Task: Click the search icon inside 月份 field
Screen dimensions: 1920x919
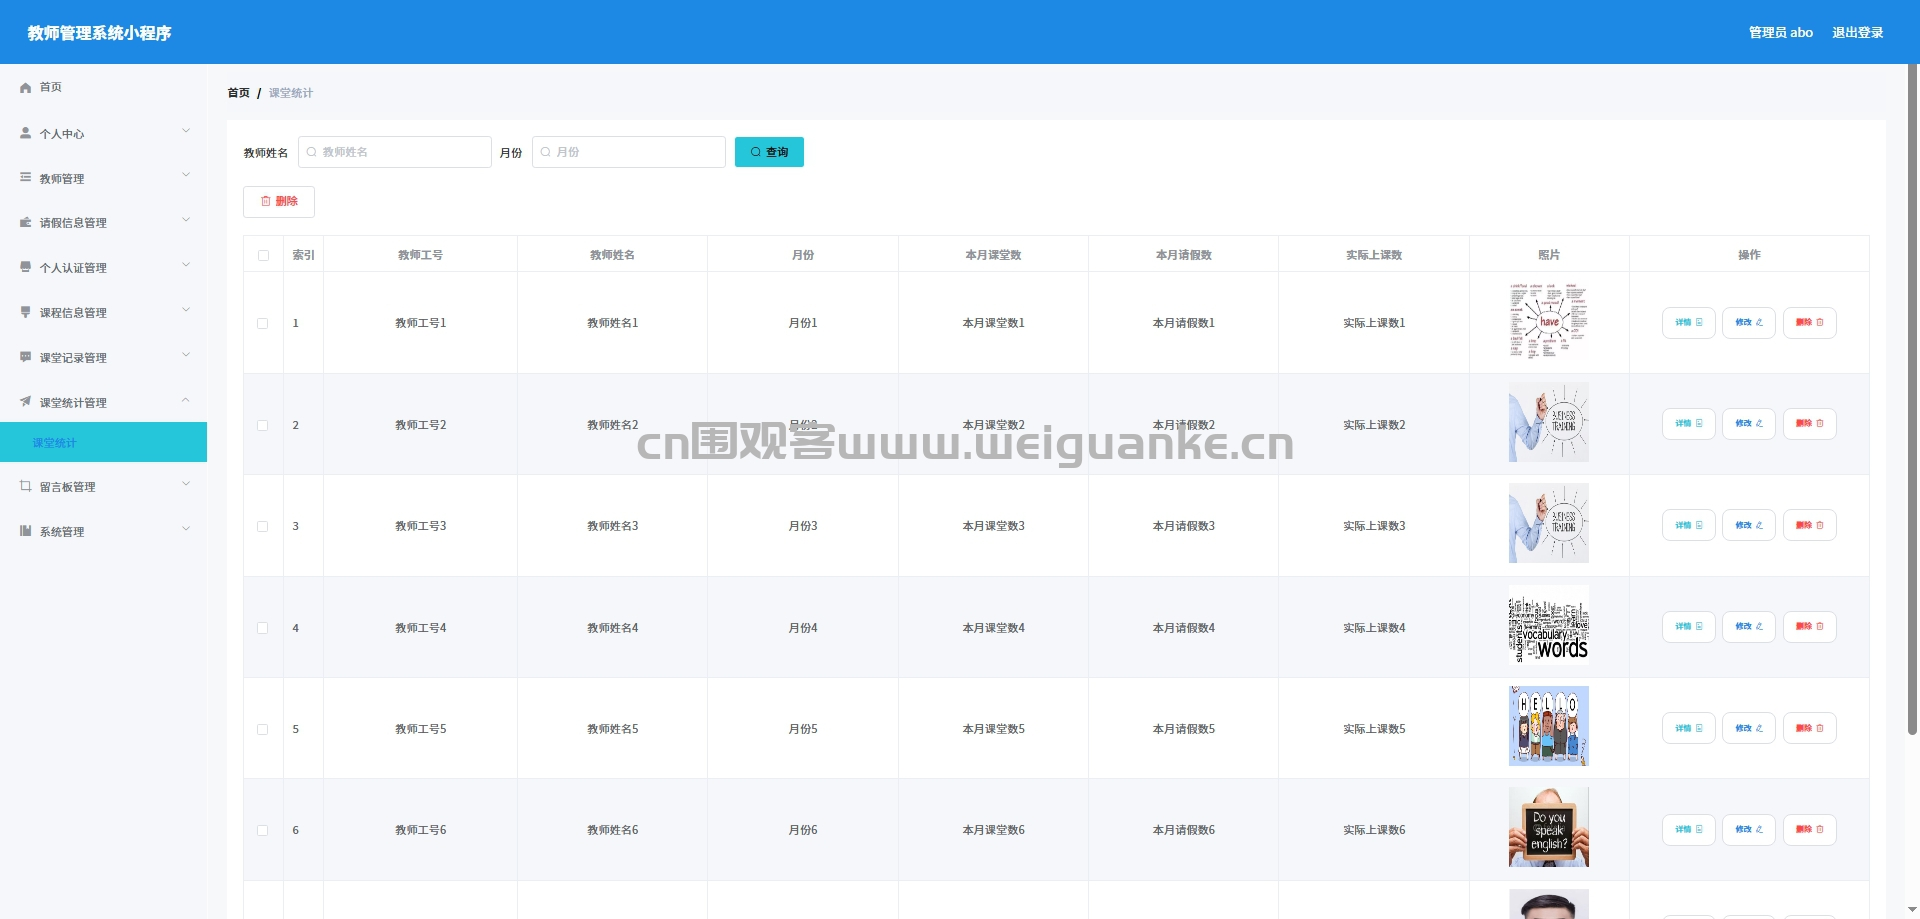Action: coord(546,152)
